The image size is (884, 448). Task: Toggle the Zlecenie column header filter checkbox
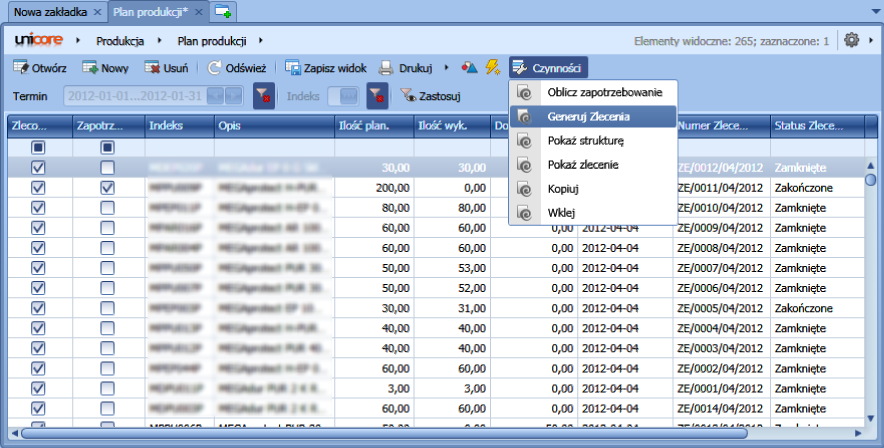39,147
